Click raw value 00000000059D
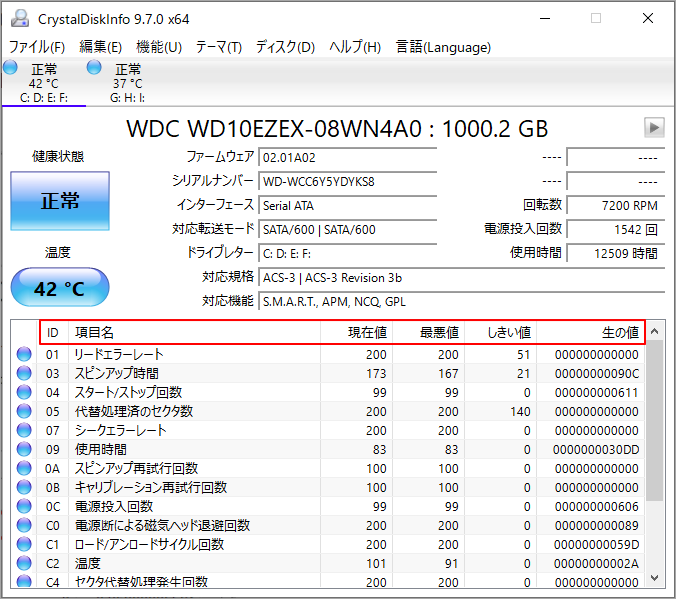 pyautogui.click(x=597, y=544)
